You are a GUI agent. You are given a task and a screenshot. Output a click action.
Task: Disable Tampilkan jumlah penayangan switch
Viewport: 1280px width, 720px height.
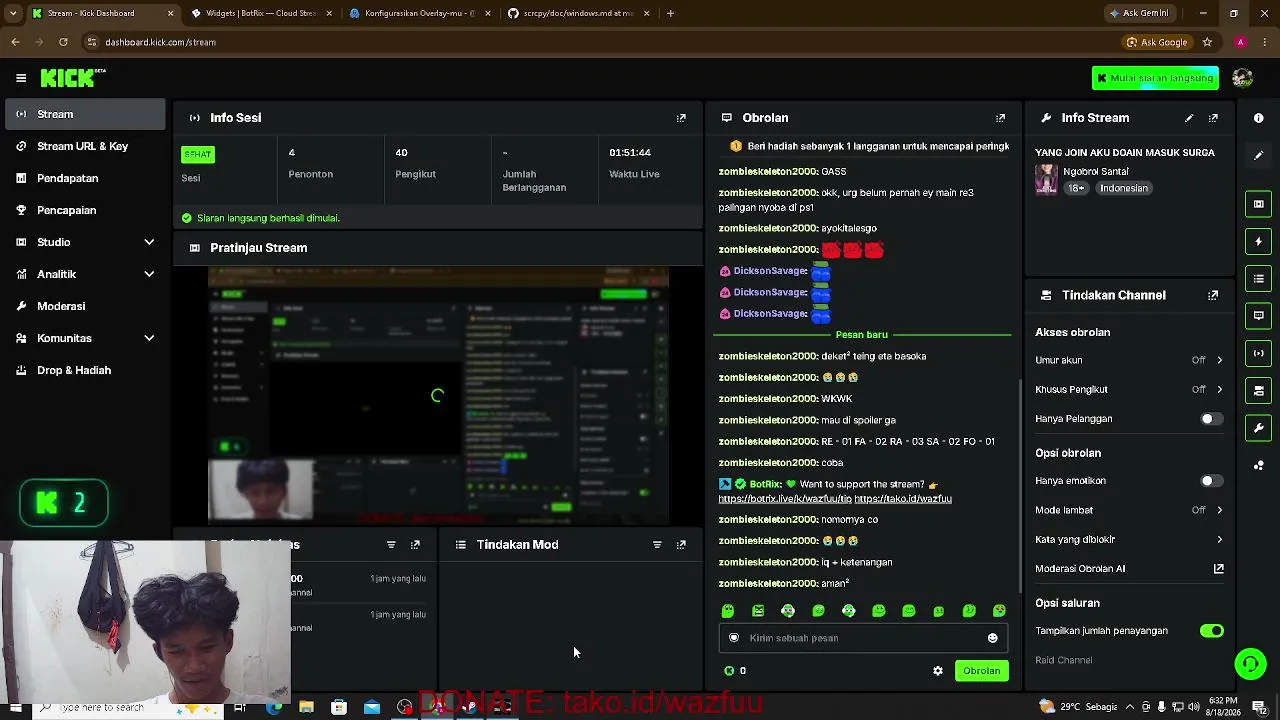pyautogui.click(x=1211, y=631)
